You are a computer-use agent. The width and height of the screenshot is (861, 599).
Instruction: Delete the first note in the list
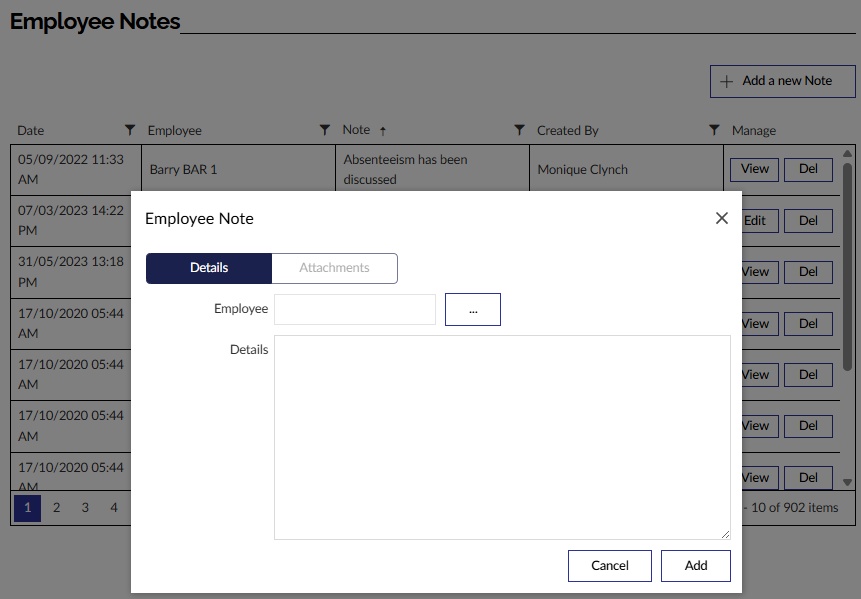coord(808,169)
